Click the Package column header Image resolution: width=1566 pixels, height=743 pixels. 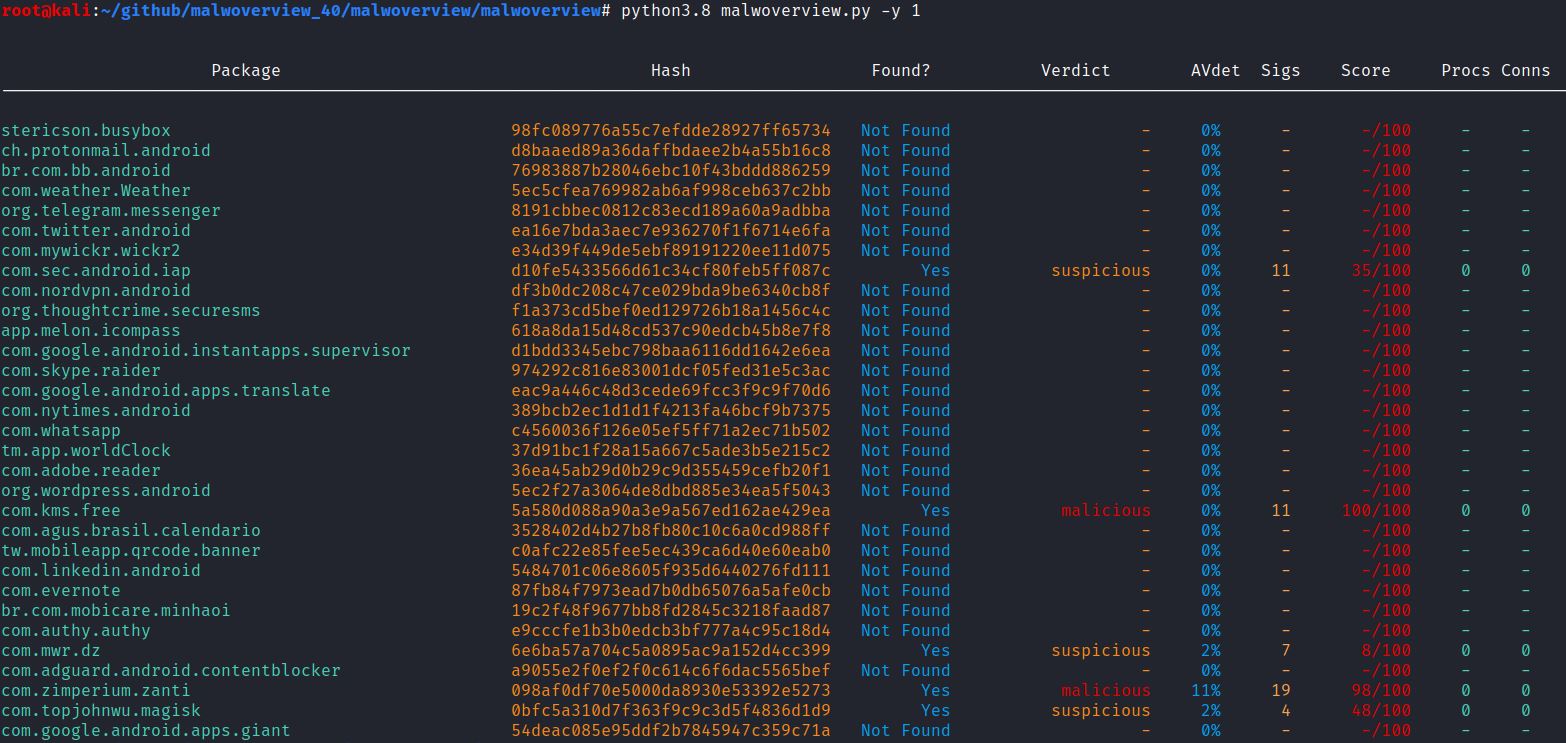(246, 70)
